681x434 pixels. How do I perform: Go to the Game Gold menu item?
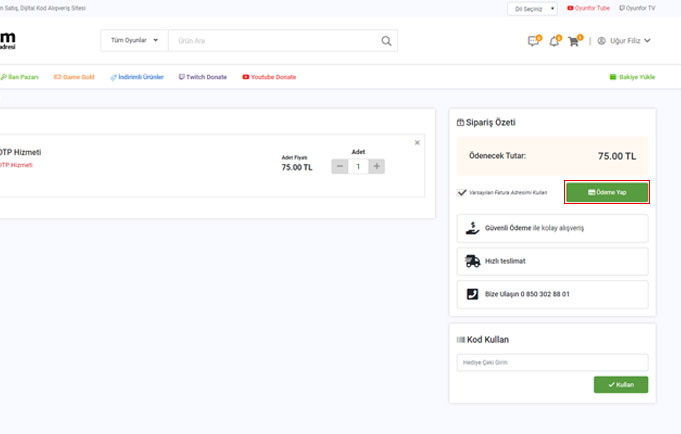click(x=73, y=76)
